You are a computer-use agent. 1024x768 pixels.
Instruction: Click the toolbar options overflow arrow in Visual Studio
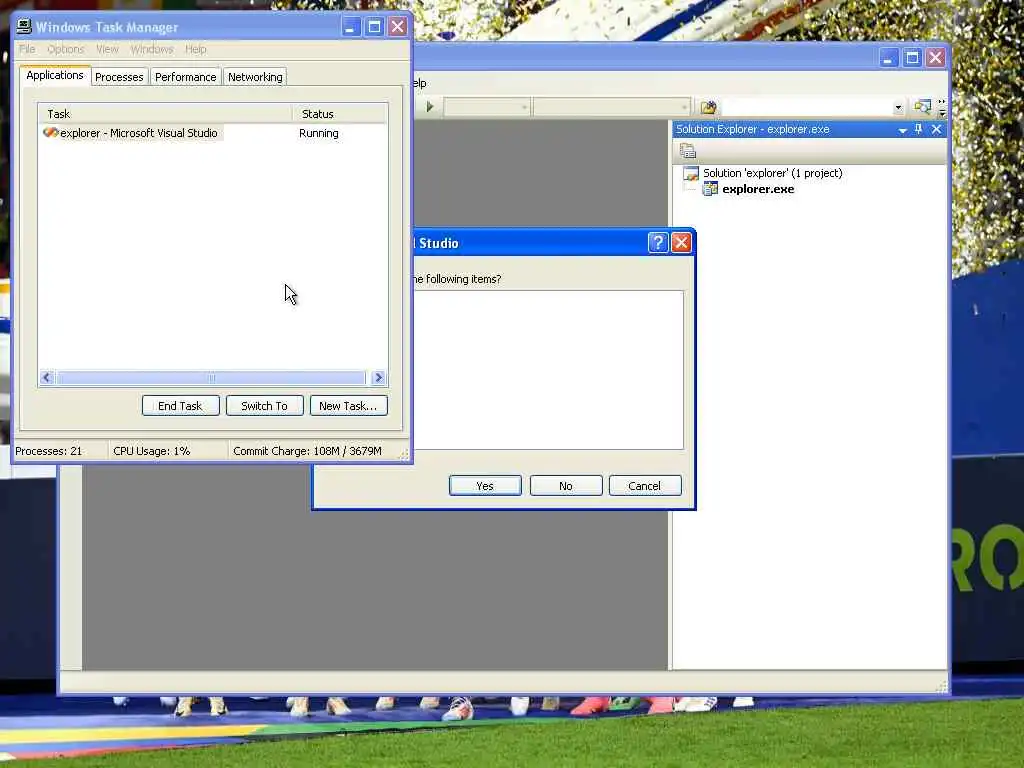coord(942,107)
